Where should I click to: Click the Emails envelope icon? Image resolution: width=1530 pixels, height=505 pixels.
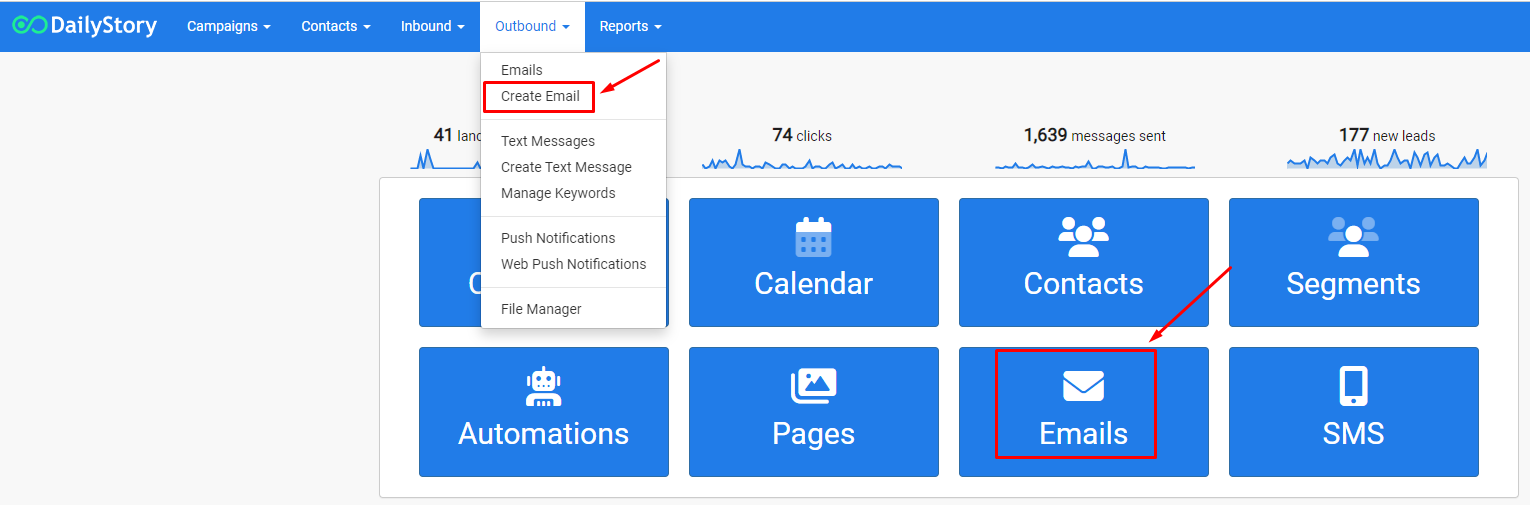(x=1083, y=386)
